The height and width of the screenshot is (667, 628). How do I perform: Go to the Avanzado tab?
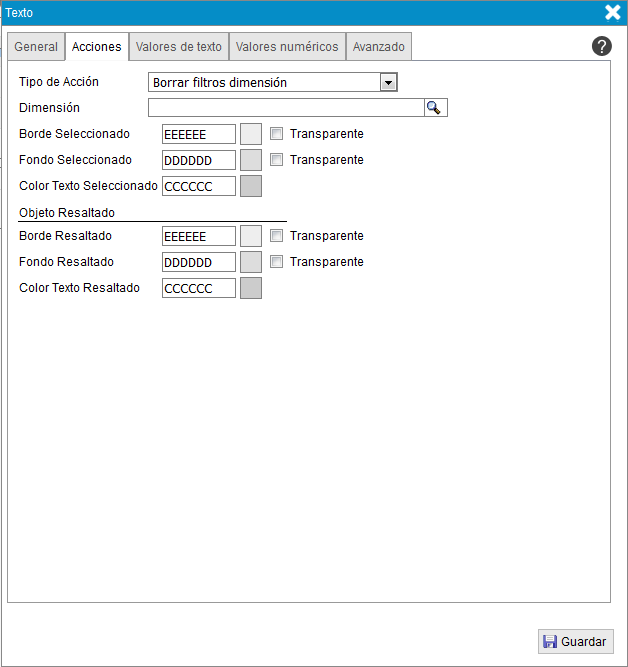pyautogui.click(x=379, y=47)
